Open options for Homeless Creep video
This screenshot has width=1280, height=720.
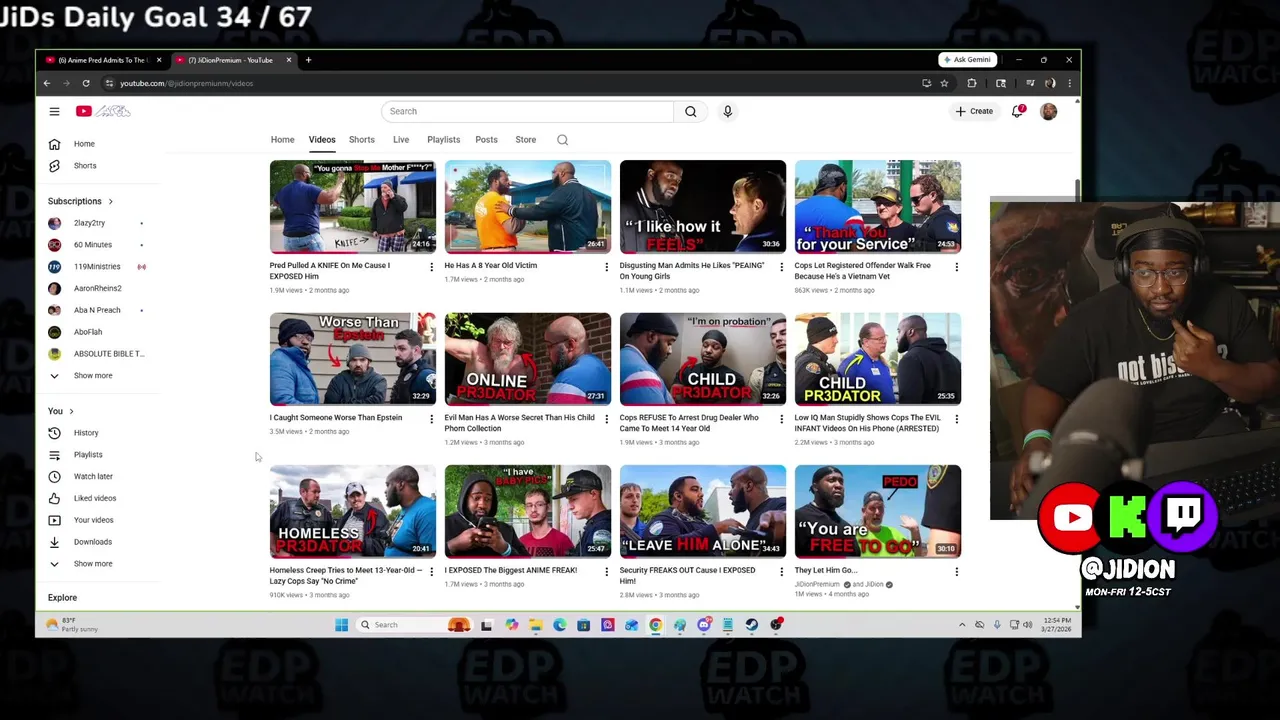click(x=431, y=572)
